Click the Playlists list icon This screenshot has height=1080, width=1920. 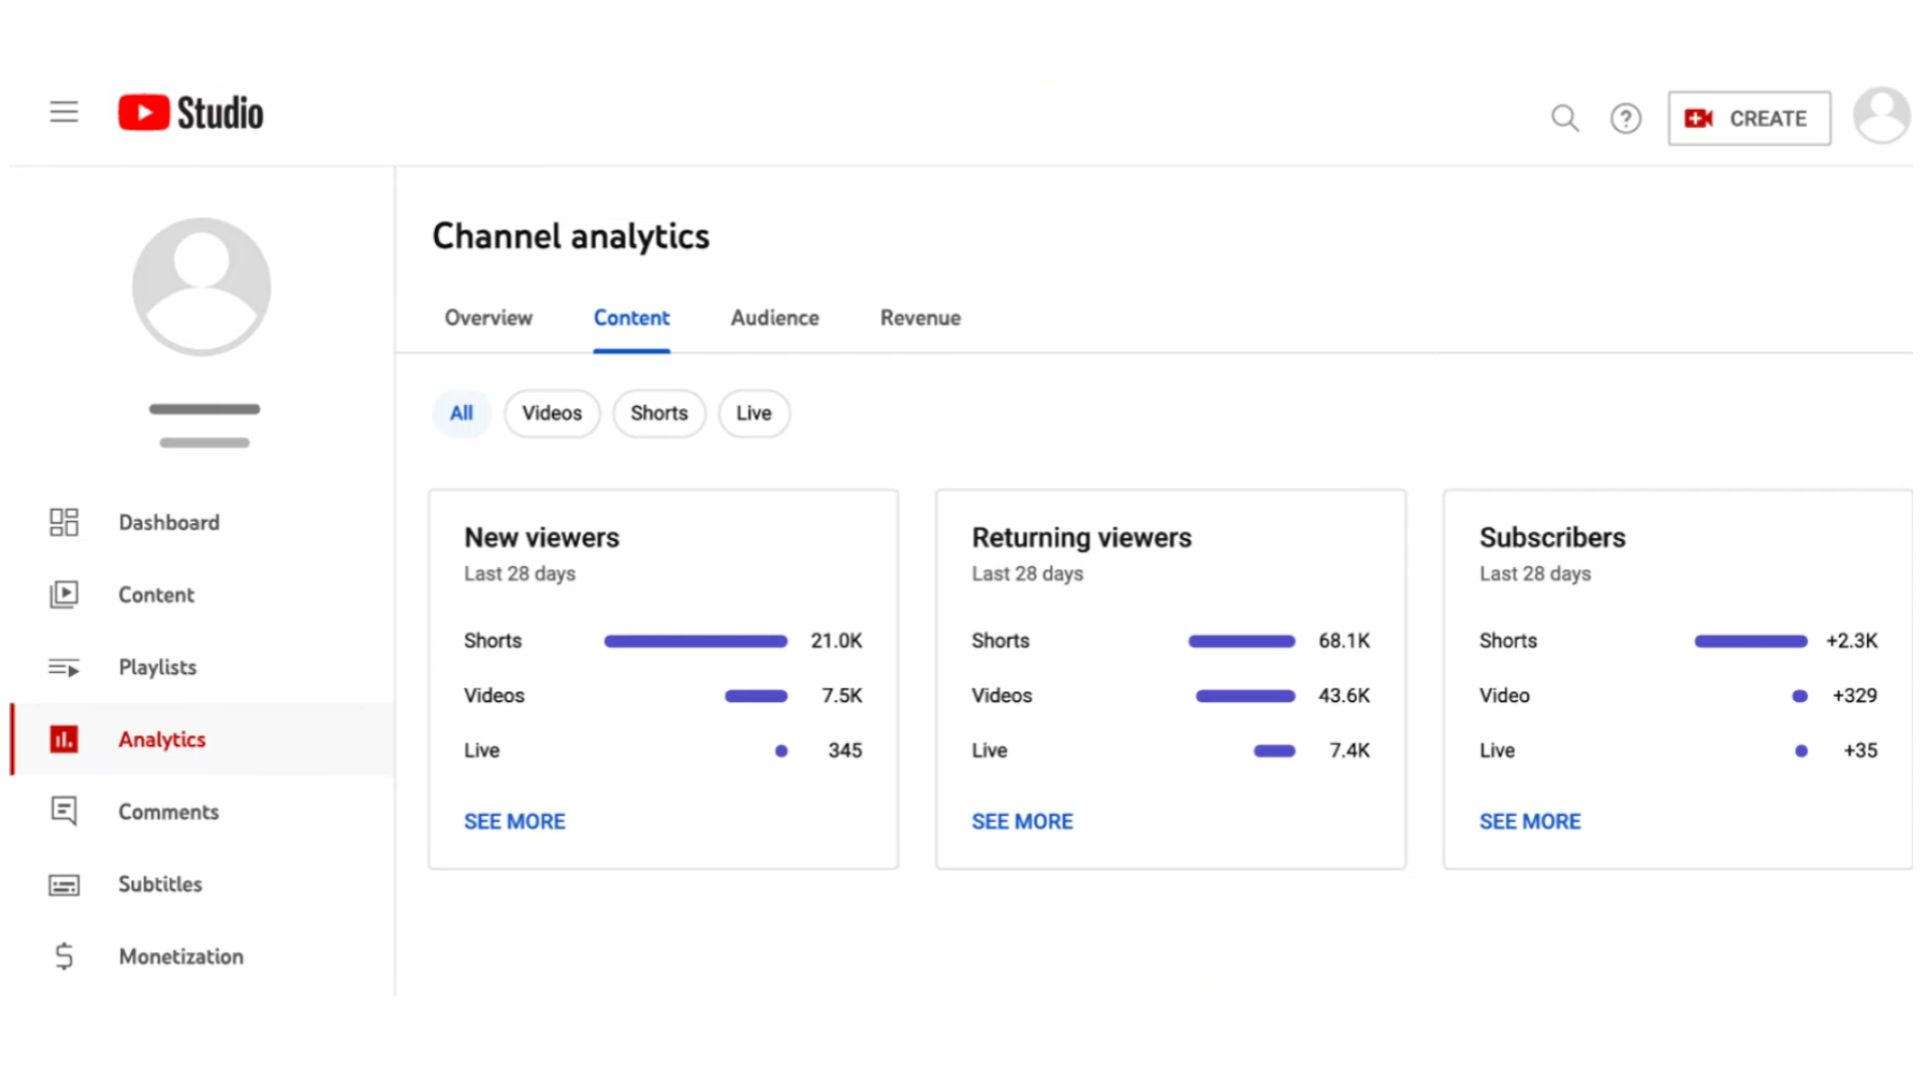[x=64, y=667]
